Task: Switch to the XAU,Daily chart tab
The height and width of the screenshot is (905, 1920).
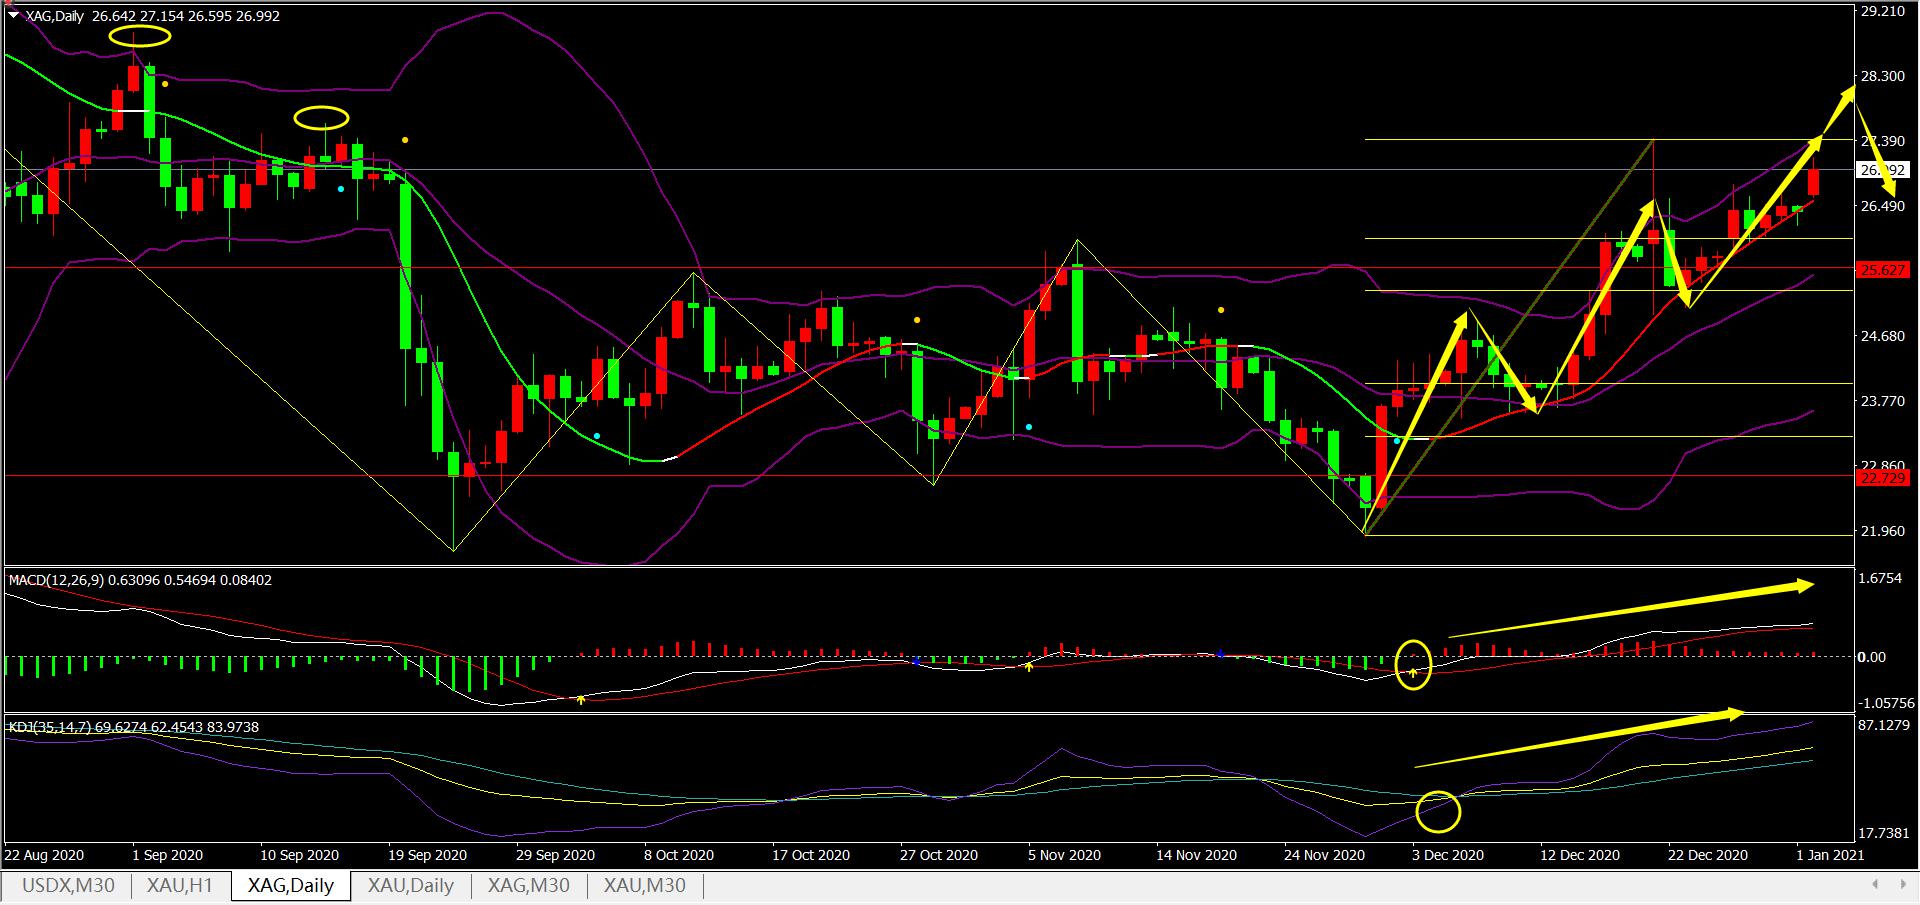Action: pyautogui.click(x=410, y=885)
